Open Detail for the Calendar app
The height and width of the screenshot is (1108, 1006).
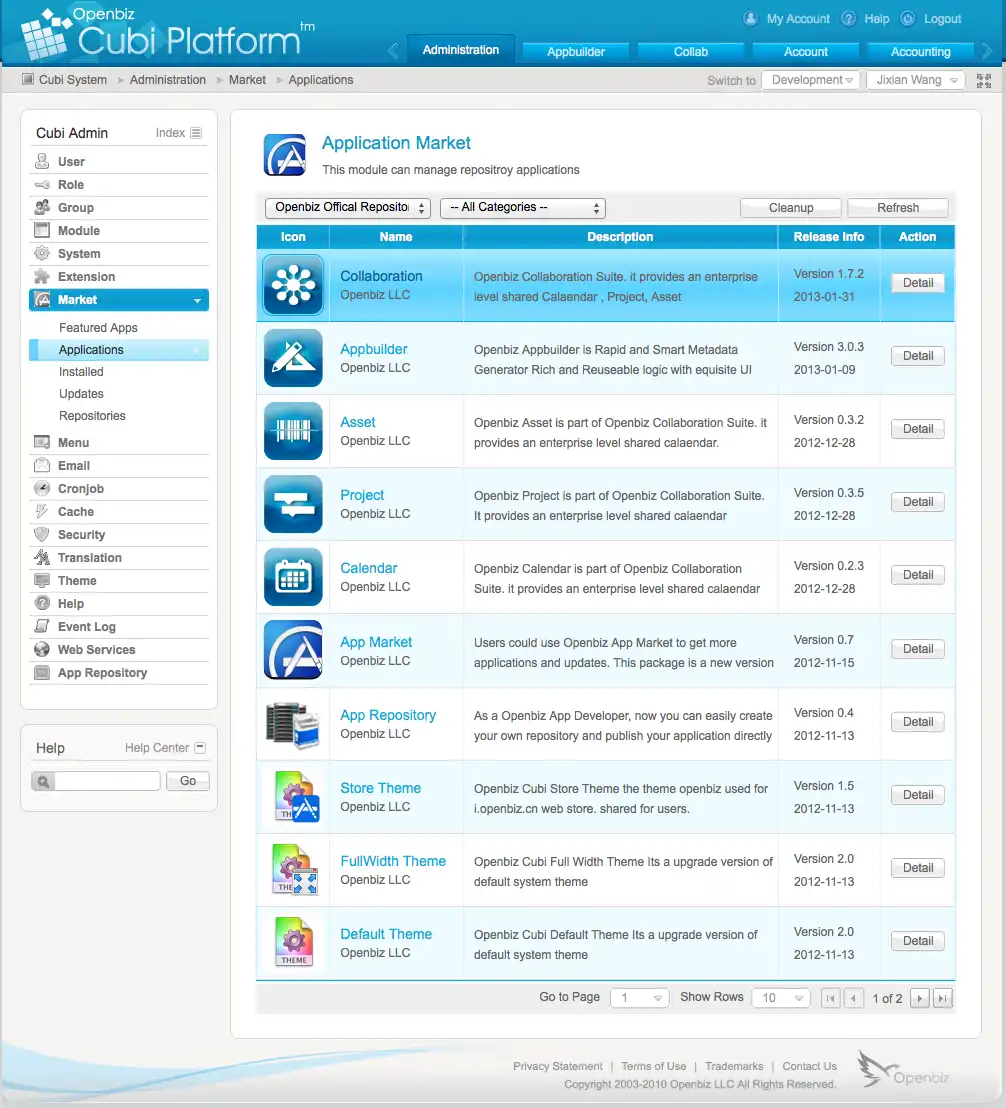coord(918,574)
